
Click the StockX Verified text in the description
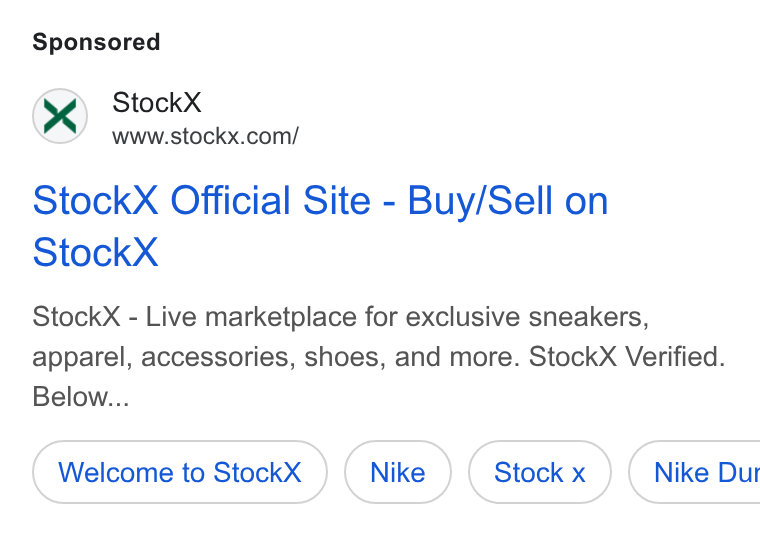coord(627,357)
